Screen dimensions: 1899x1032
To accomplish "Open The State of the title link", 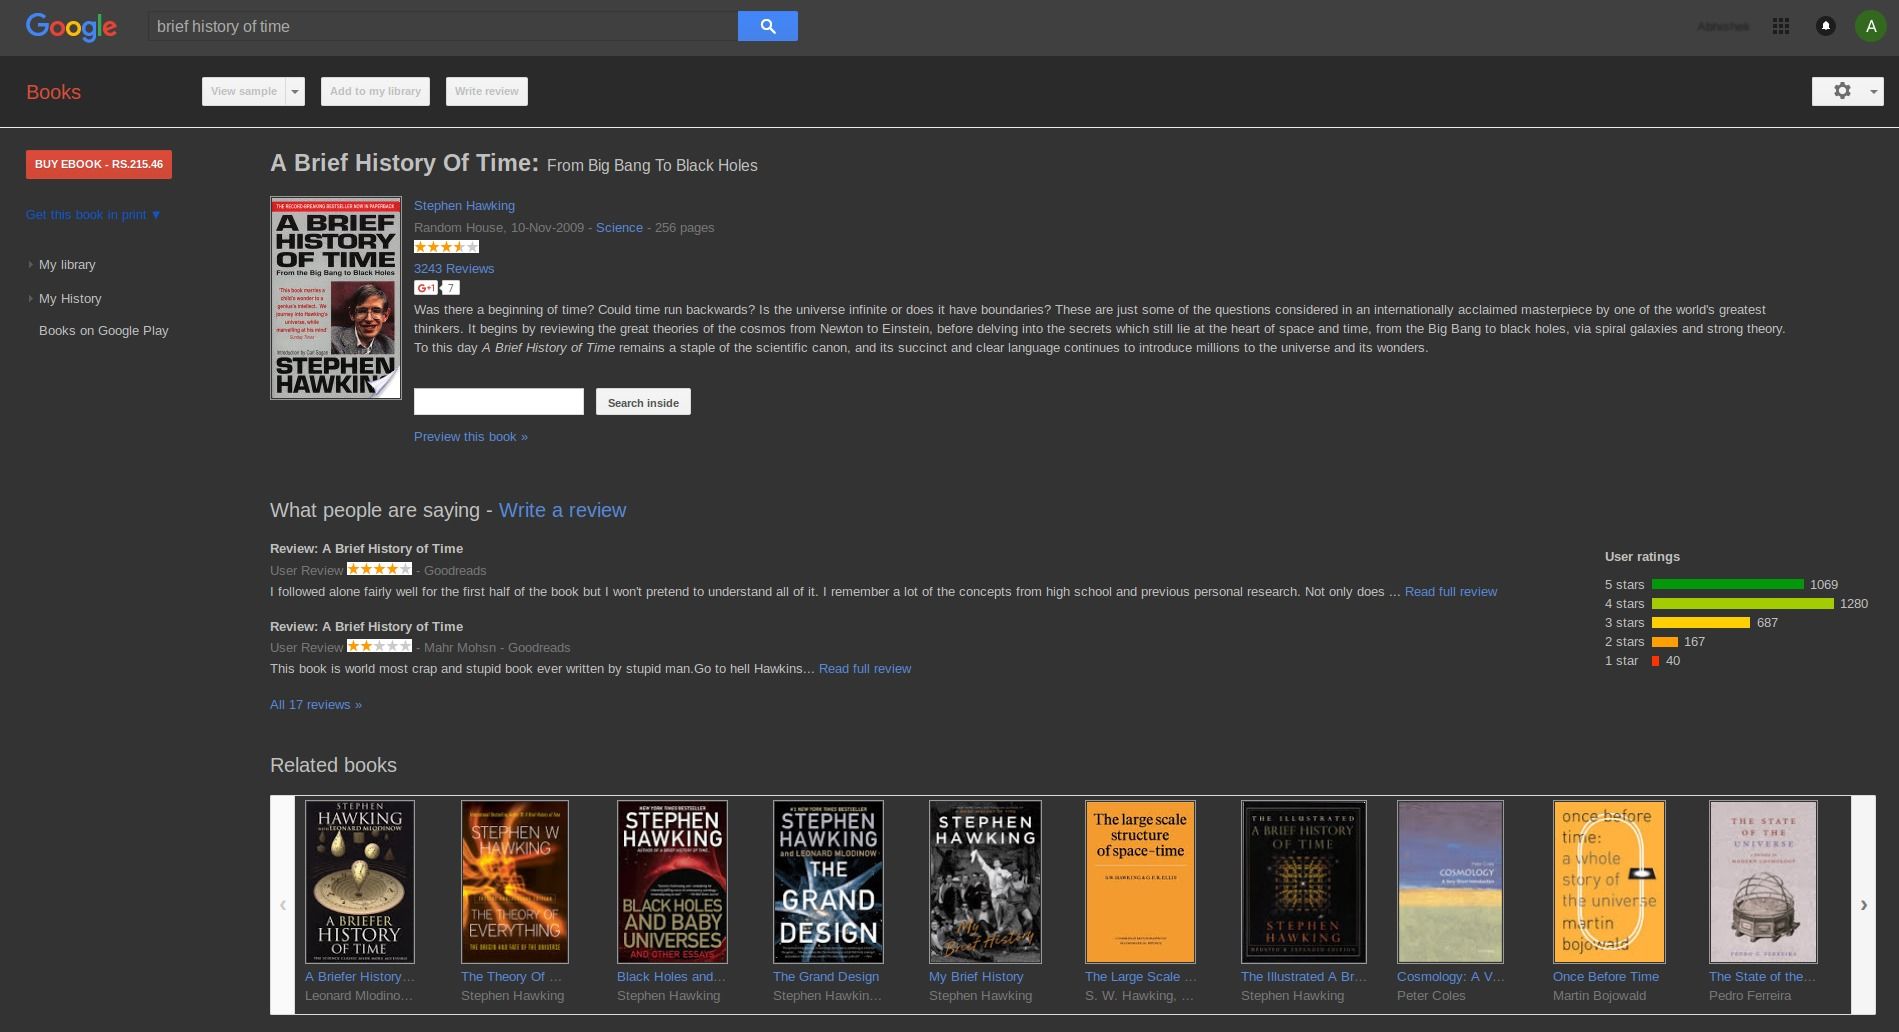I will coord(1762,976).
